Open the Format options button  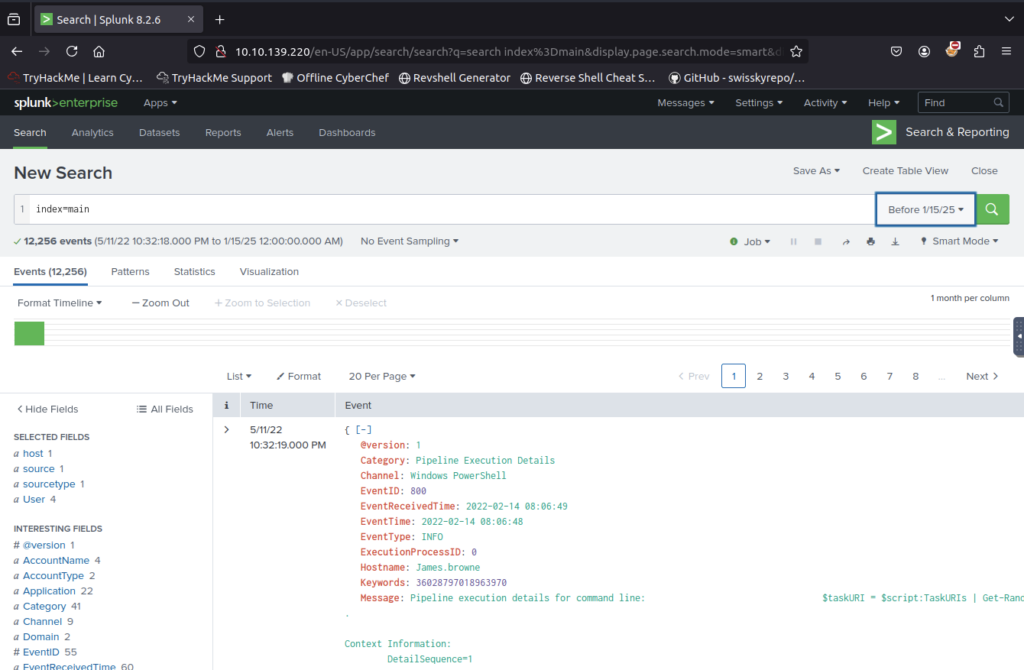[x=298, y=376]
